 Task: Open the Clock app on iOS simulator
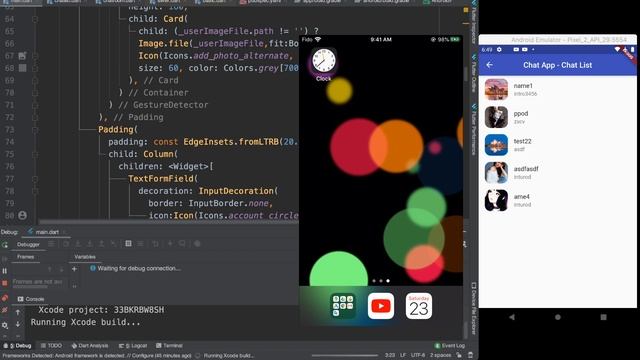(x=324, y=61)
